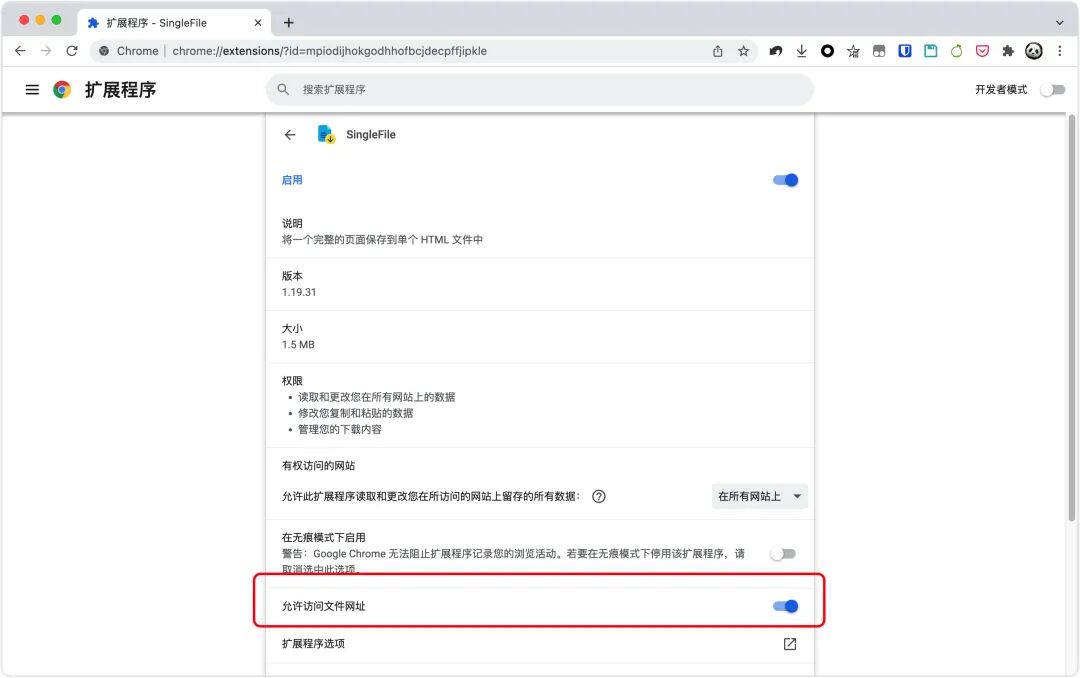Open the Bitwarden shield extension
The image size is (1080, 678).
pyautogui.click(x=905, y=51)
